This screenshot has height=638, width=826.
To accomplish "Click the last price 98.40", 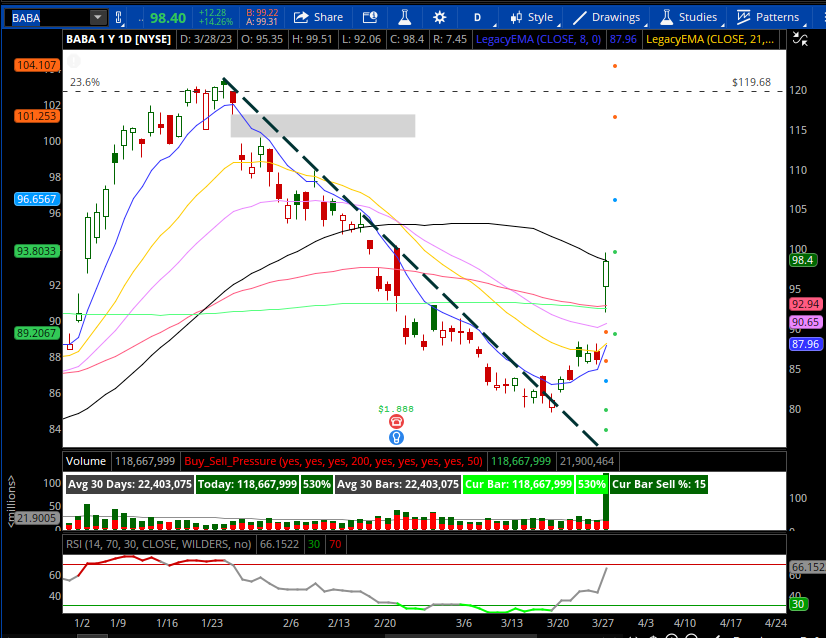I will [168, 18].
